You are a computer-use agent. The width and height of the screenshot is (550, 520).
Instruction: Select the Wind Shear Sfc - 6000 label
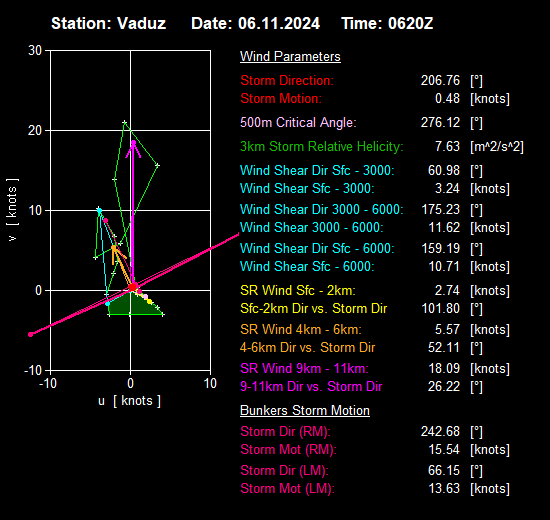(307, 266)
